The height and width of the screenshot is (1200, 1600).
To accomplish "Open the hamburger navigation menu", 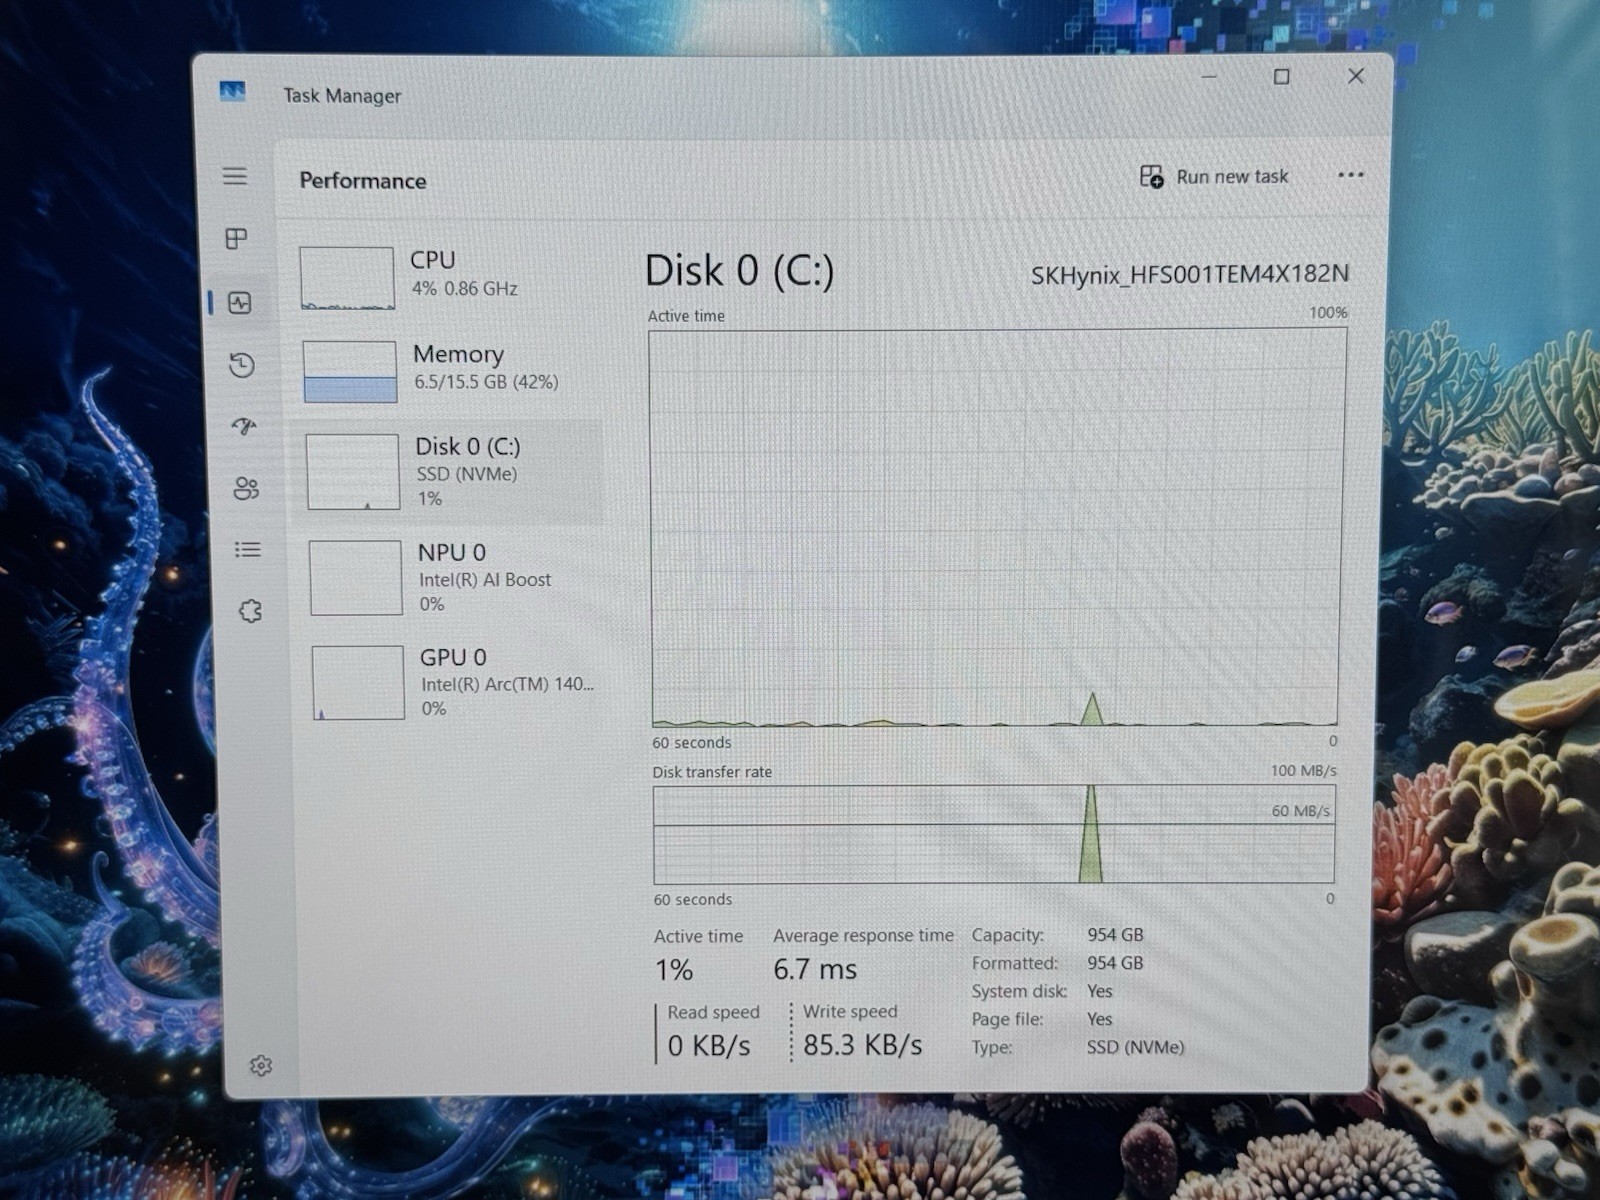I will [x=235, y=176].
